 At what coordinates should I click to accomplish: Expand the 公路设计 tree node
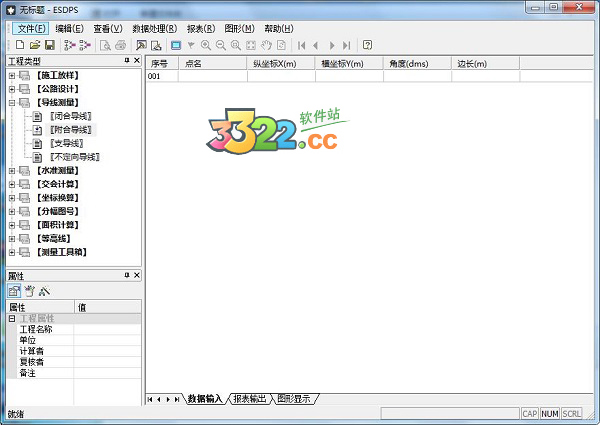12,89
